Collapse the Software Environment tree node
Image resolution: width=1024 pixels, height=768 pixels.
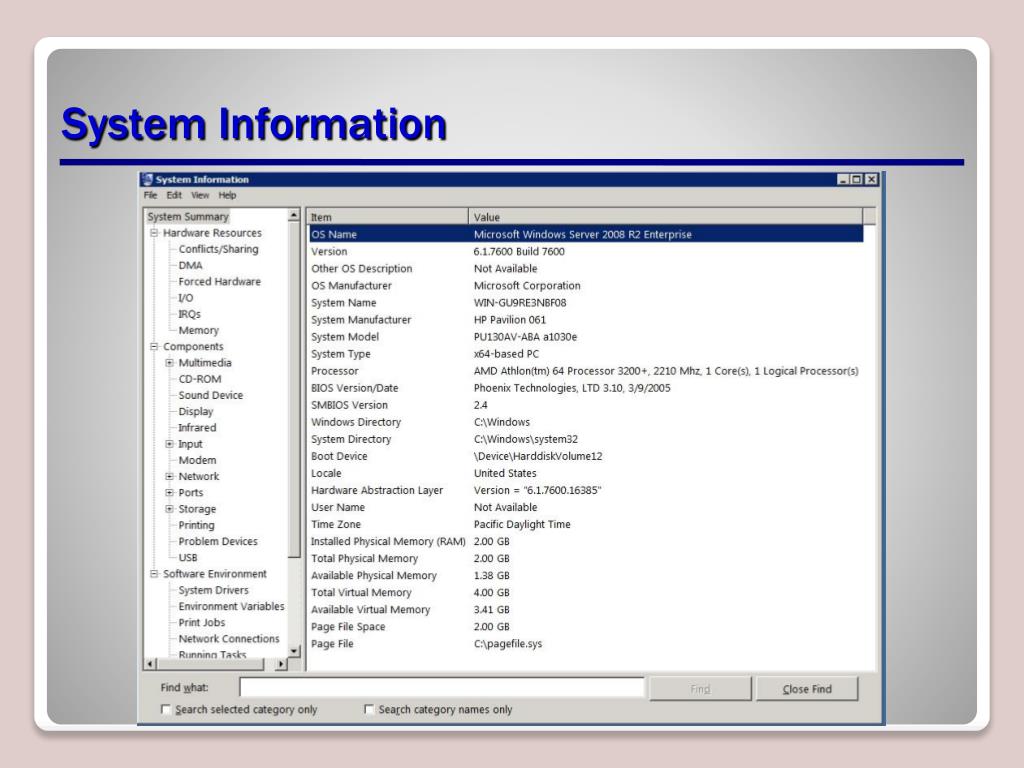pos(154,574)
